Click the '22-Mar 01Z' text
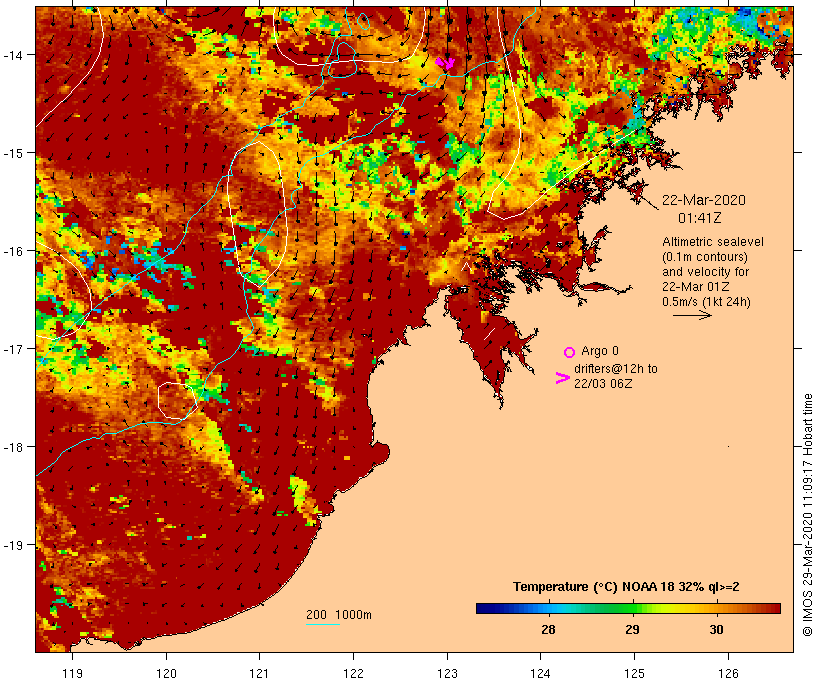Image resolution: width=820 pixels, height=680 pixels. tap(696, 287)
